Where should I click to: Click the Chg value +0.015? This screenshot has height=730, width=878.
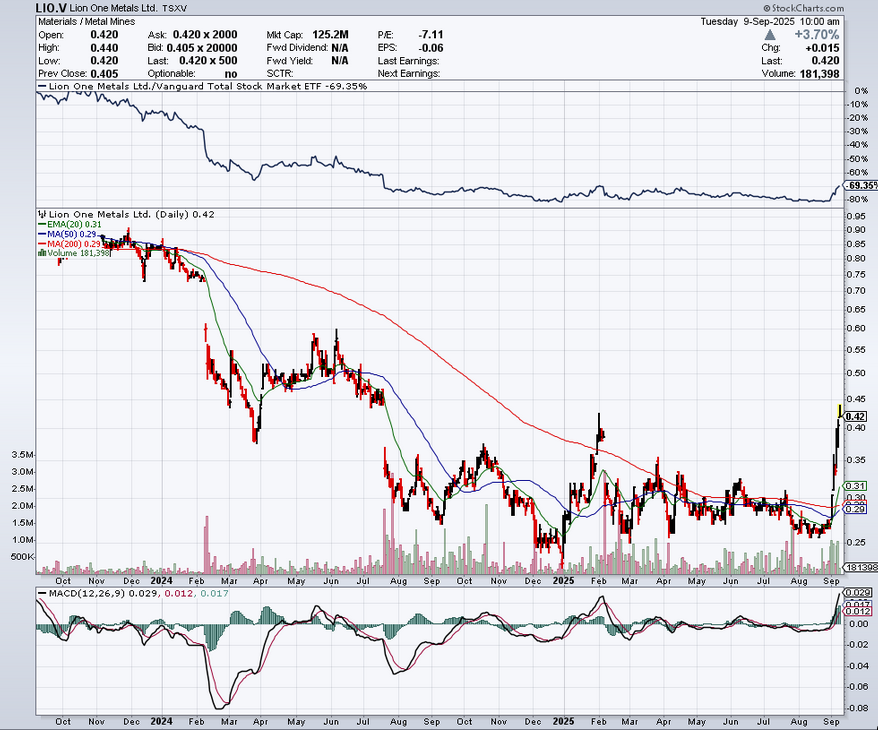click(823, 48)
